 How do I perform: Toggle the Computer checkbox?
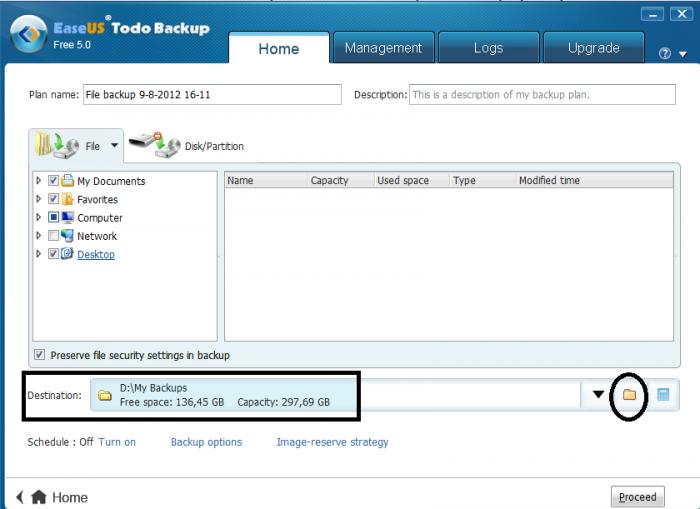53,217
